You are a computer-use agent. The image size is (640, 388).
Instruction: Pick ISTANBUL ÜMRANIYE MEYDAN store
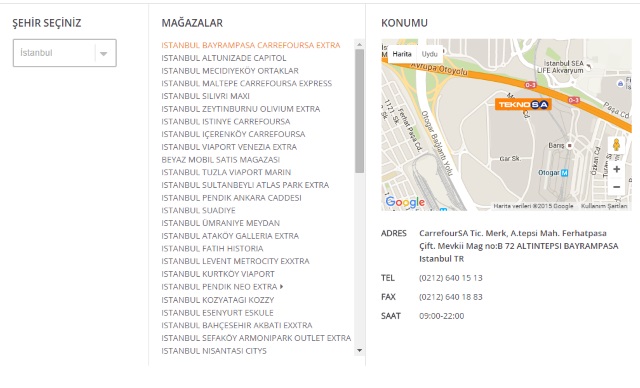click(x=220, y=223)
